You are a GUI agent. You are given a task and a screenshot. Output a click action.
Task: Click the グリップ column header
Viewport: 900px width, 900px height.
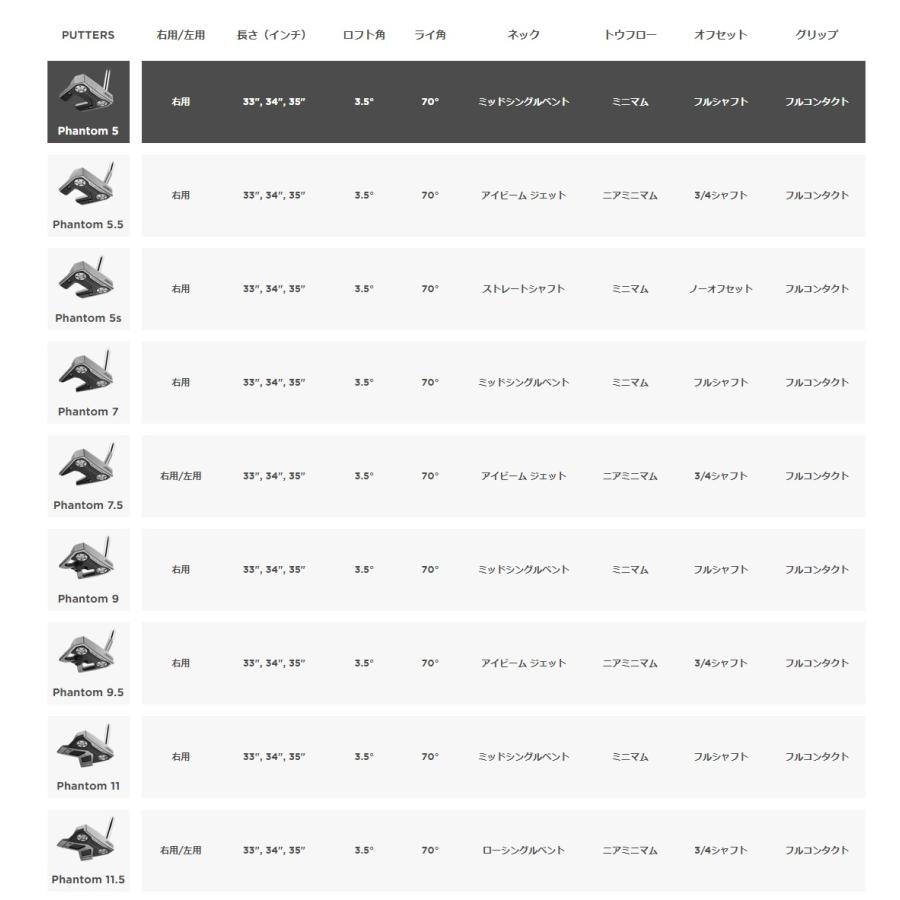point(817,35)
